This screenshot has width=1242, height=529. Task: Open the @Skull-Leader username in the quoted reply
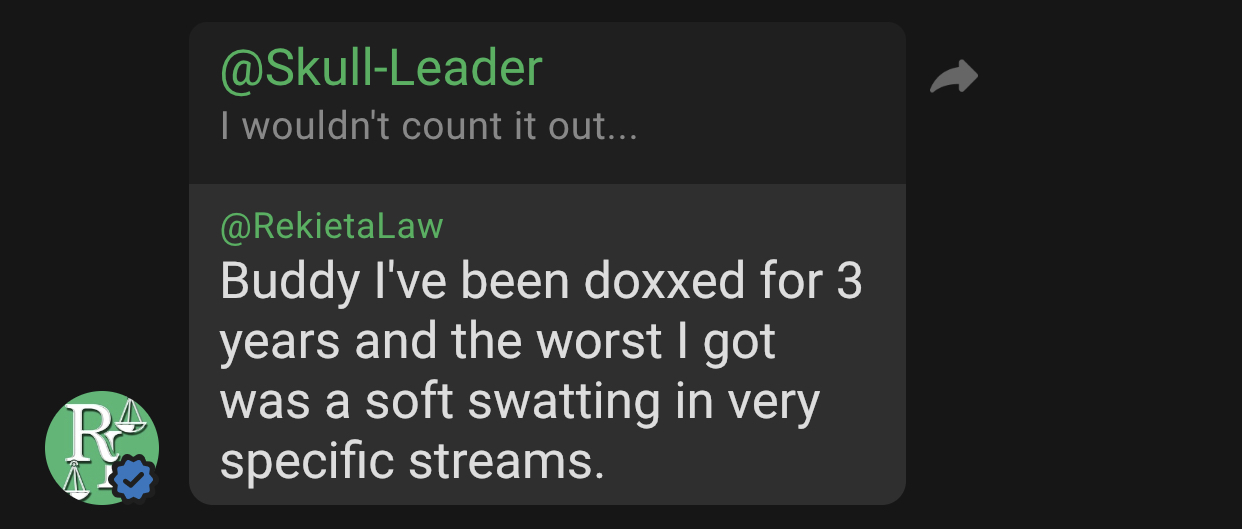[381, 68]
